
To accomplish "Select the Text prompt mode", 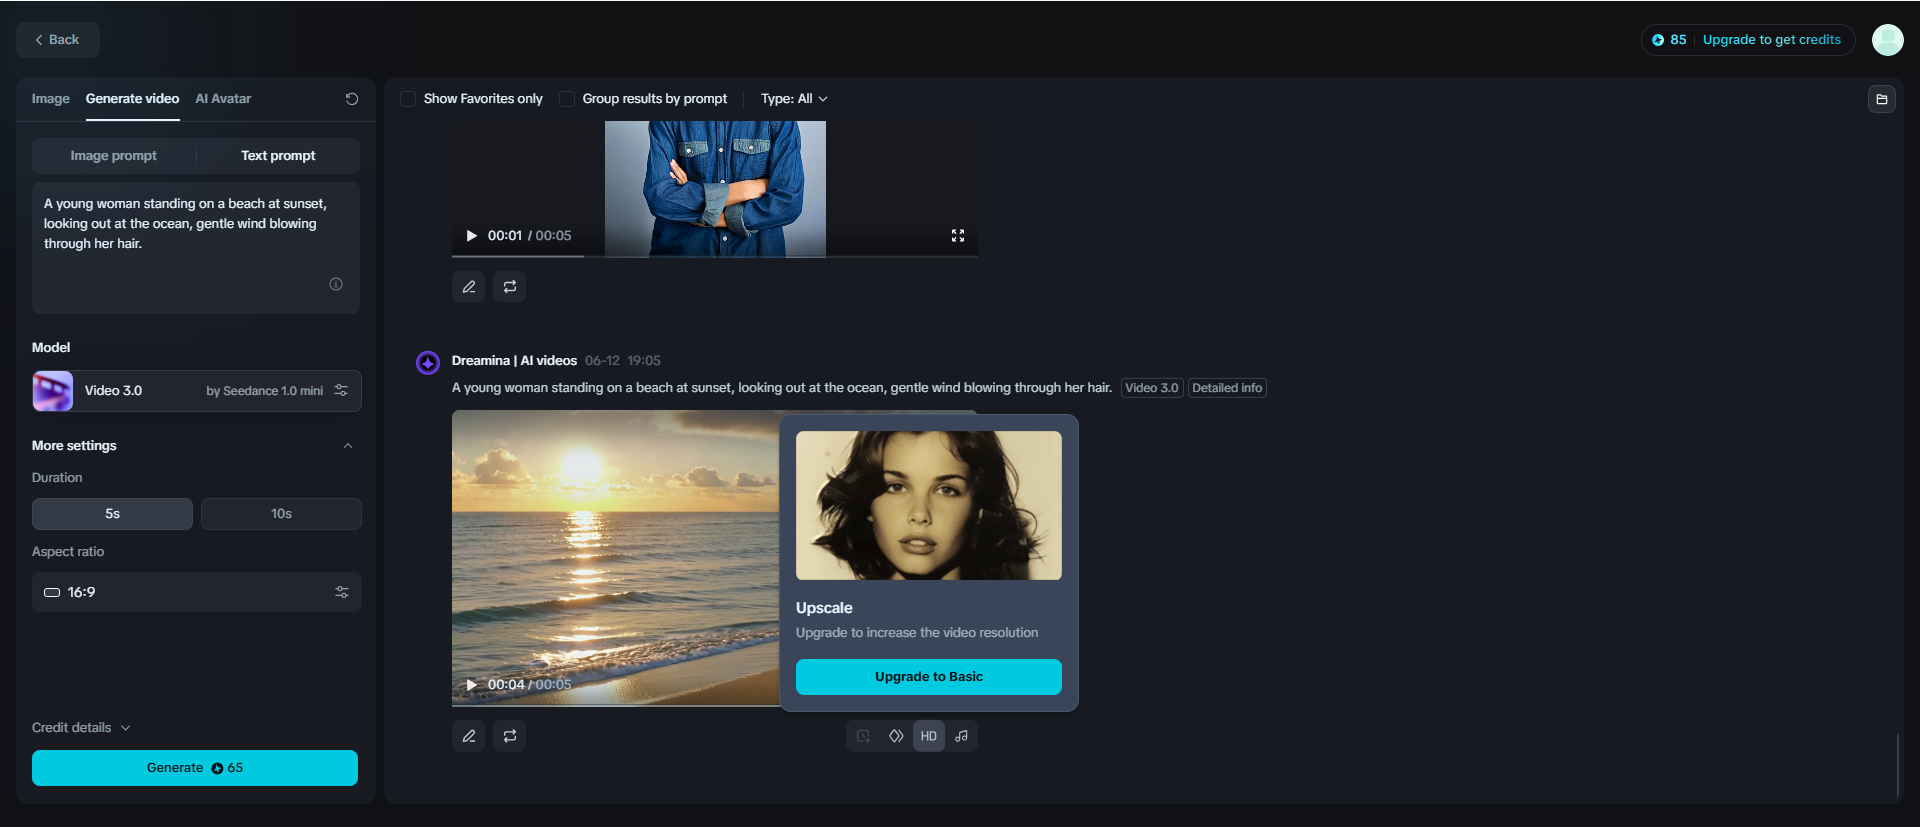I will (278, 156).
